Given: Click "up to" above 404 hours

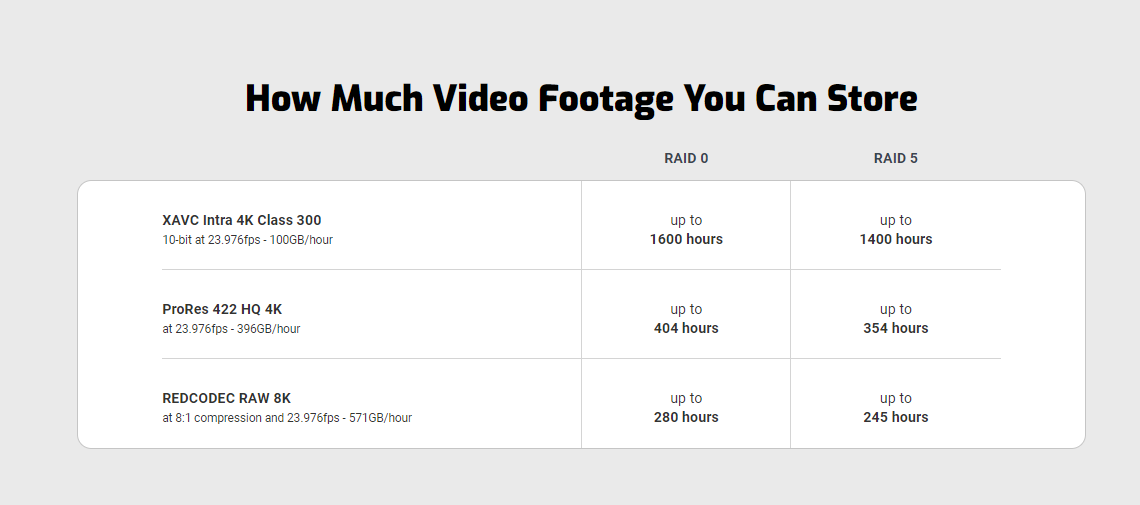Looking at the screenshot, I should (686, 309).
